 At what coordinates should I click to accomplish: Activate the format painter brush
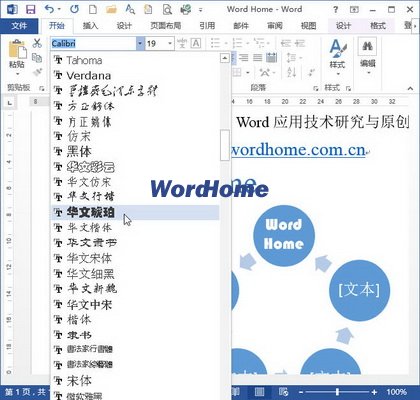pos(37,72)
